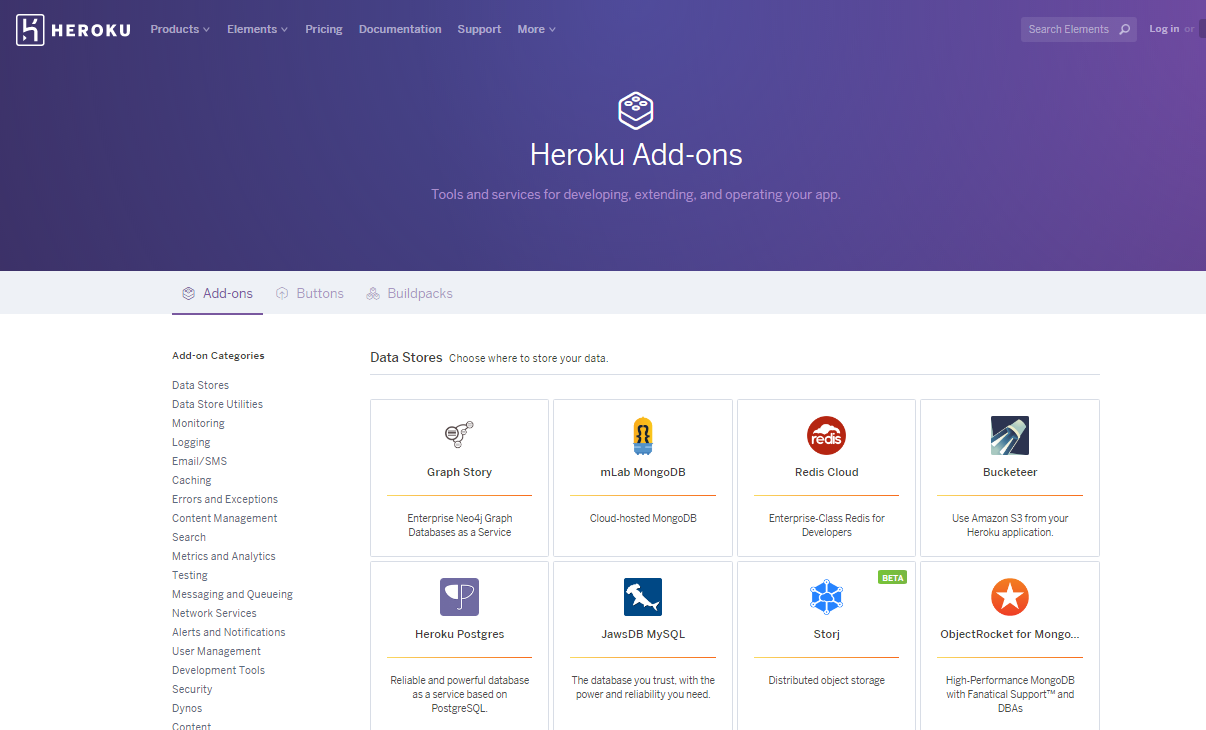Open the User Management category
Viewport: 1206px width, 730px height.
[216, 651]
